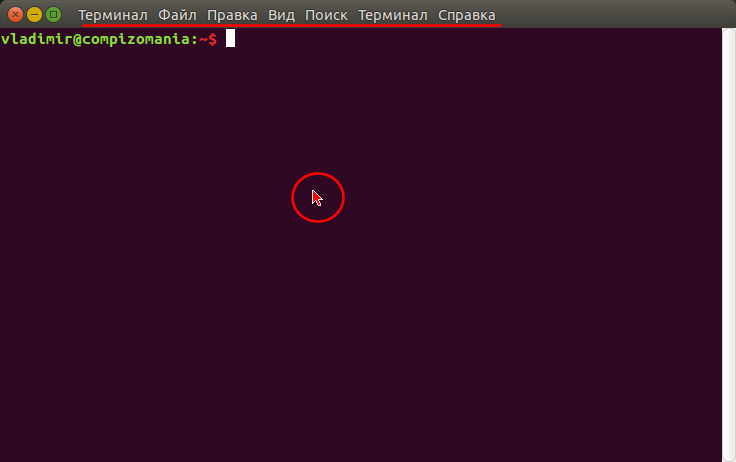736x462 pixels.
Task: Click the colon after compizomania in the prompt
Action: tap(194, 40)
